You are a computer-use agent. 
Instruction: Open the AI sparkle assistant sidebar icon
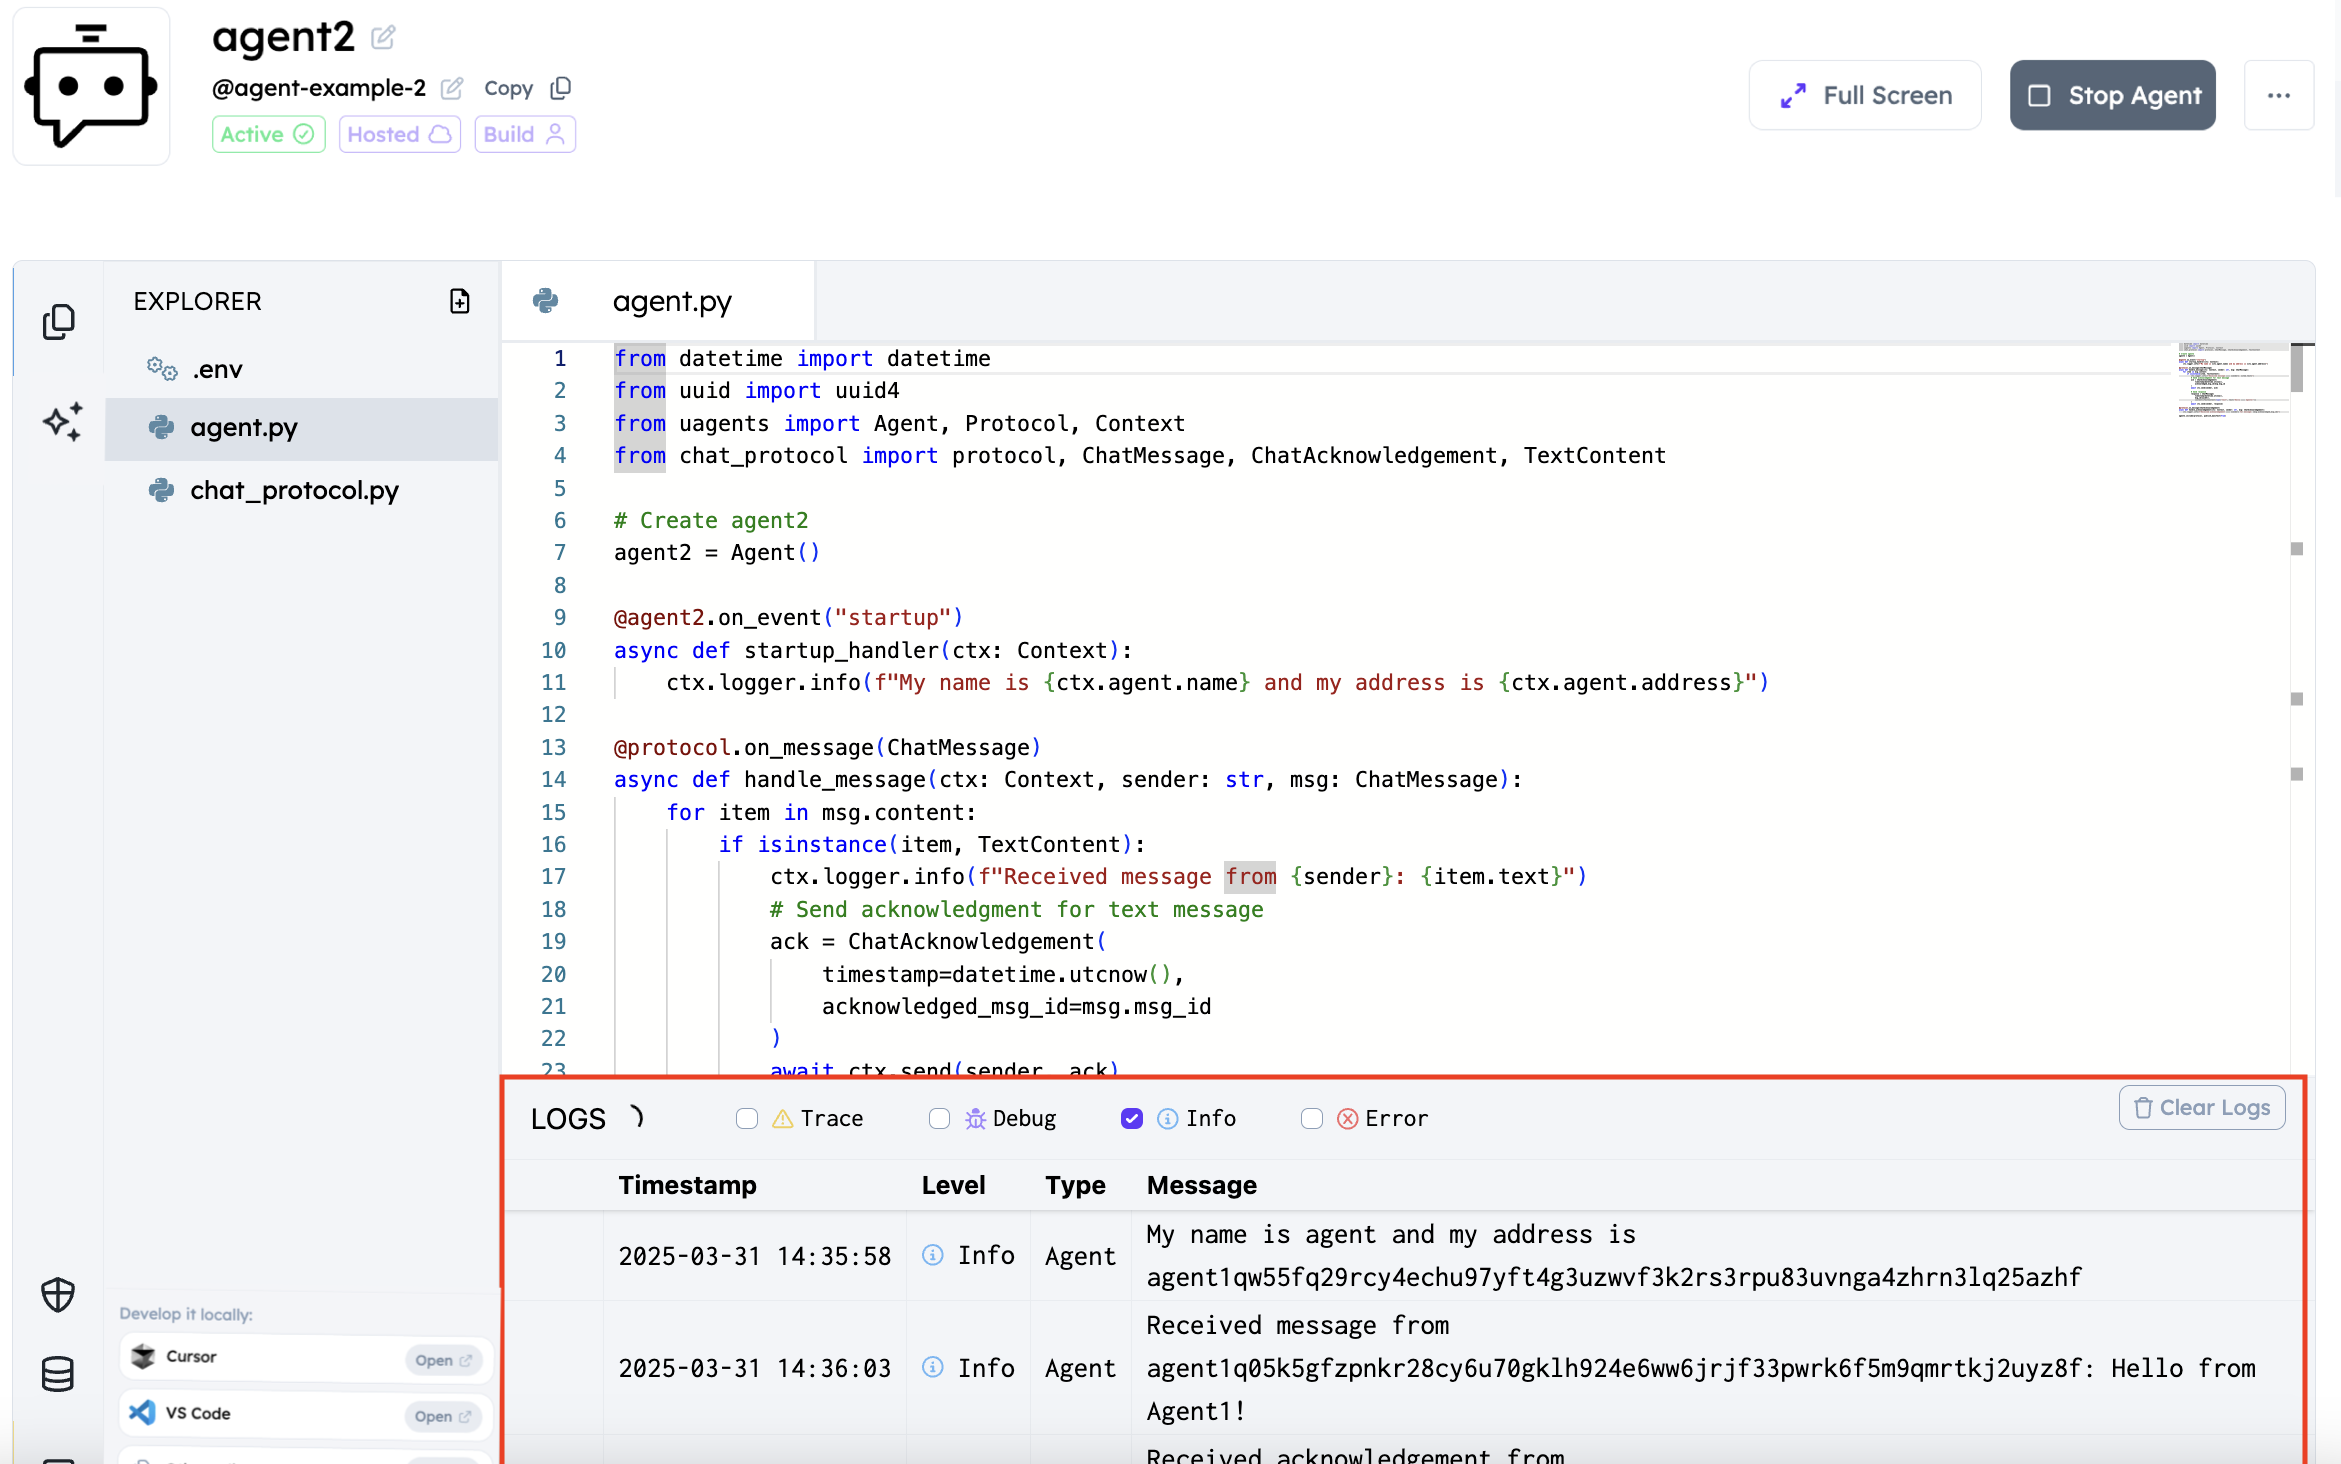62,422
